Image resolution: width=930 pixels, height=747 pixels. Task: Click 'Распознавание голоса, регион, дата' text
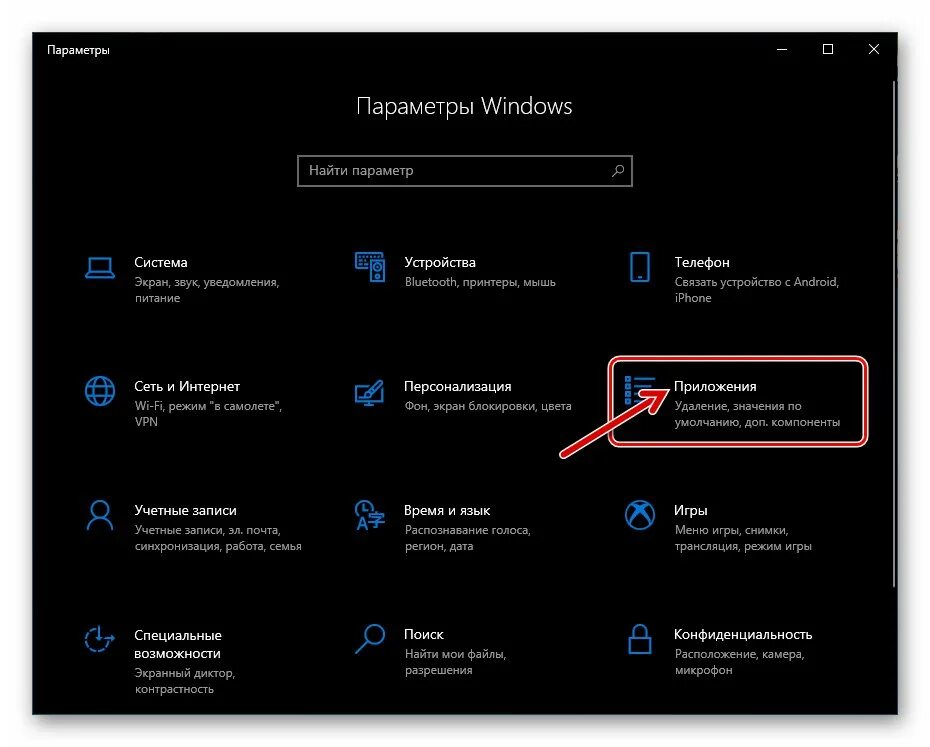467,538
